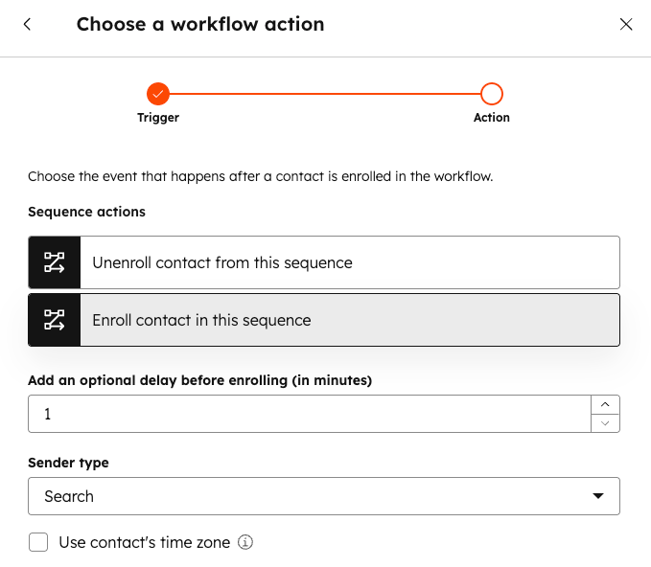Close the workflow action panel
This screenshot has width=651, height=567.
point(626,24)
